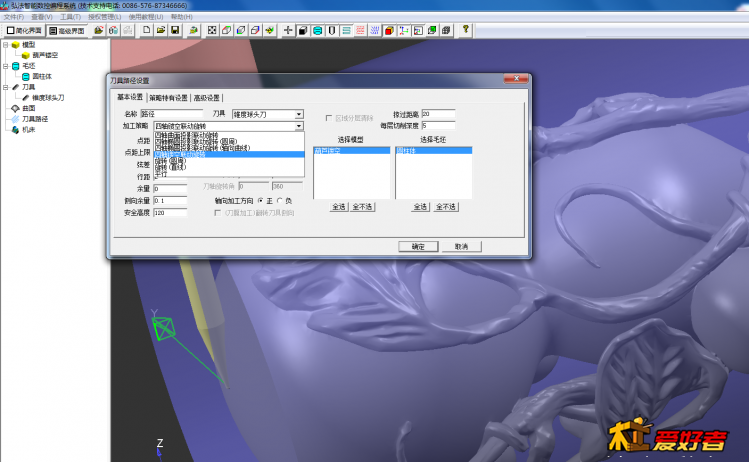This screenshot has height=462, width=749.
Task: Click the Save floppy disk toolbar icon
Action: (175, 30)
